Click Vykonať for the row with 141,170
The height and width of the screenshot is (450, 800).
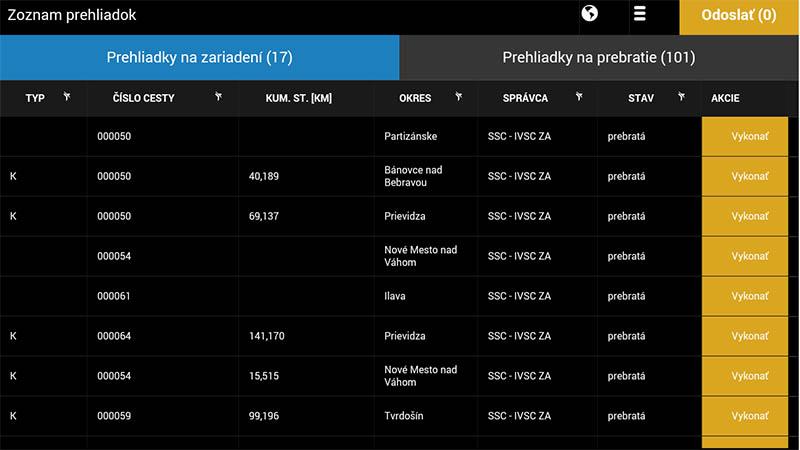pos(745,336)
